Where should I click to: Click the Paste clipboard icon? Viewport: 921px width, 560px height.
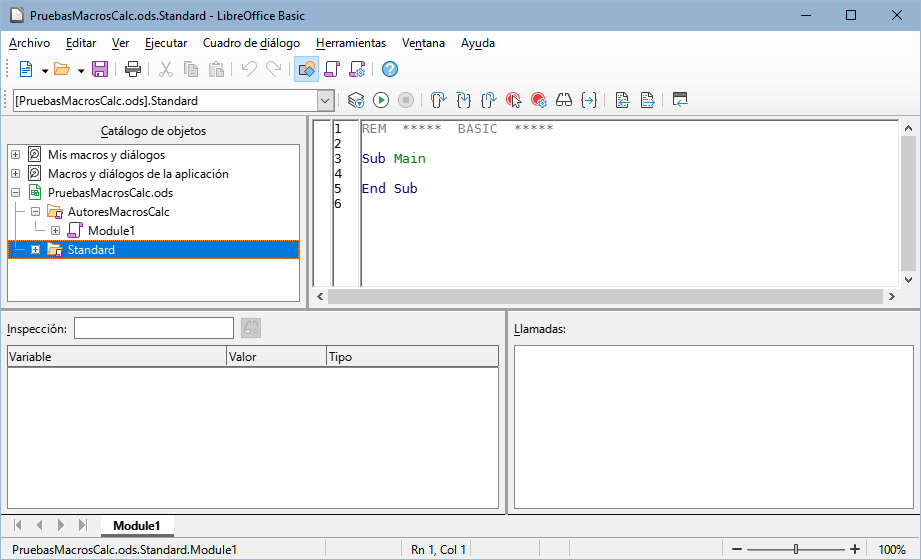(x=216, y=69)
